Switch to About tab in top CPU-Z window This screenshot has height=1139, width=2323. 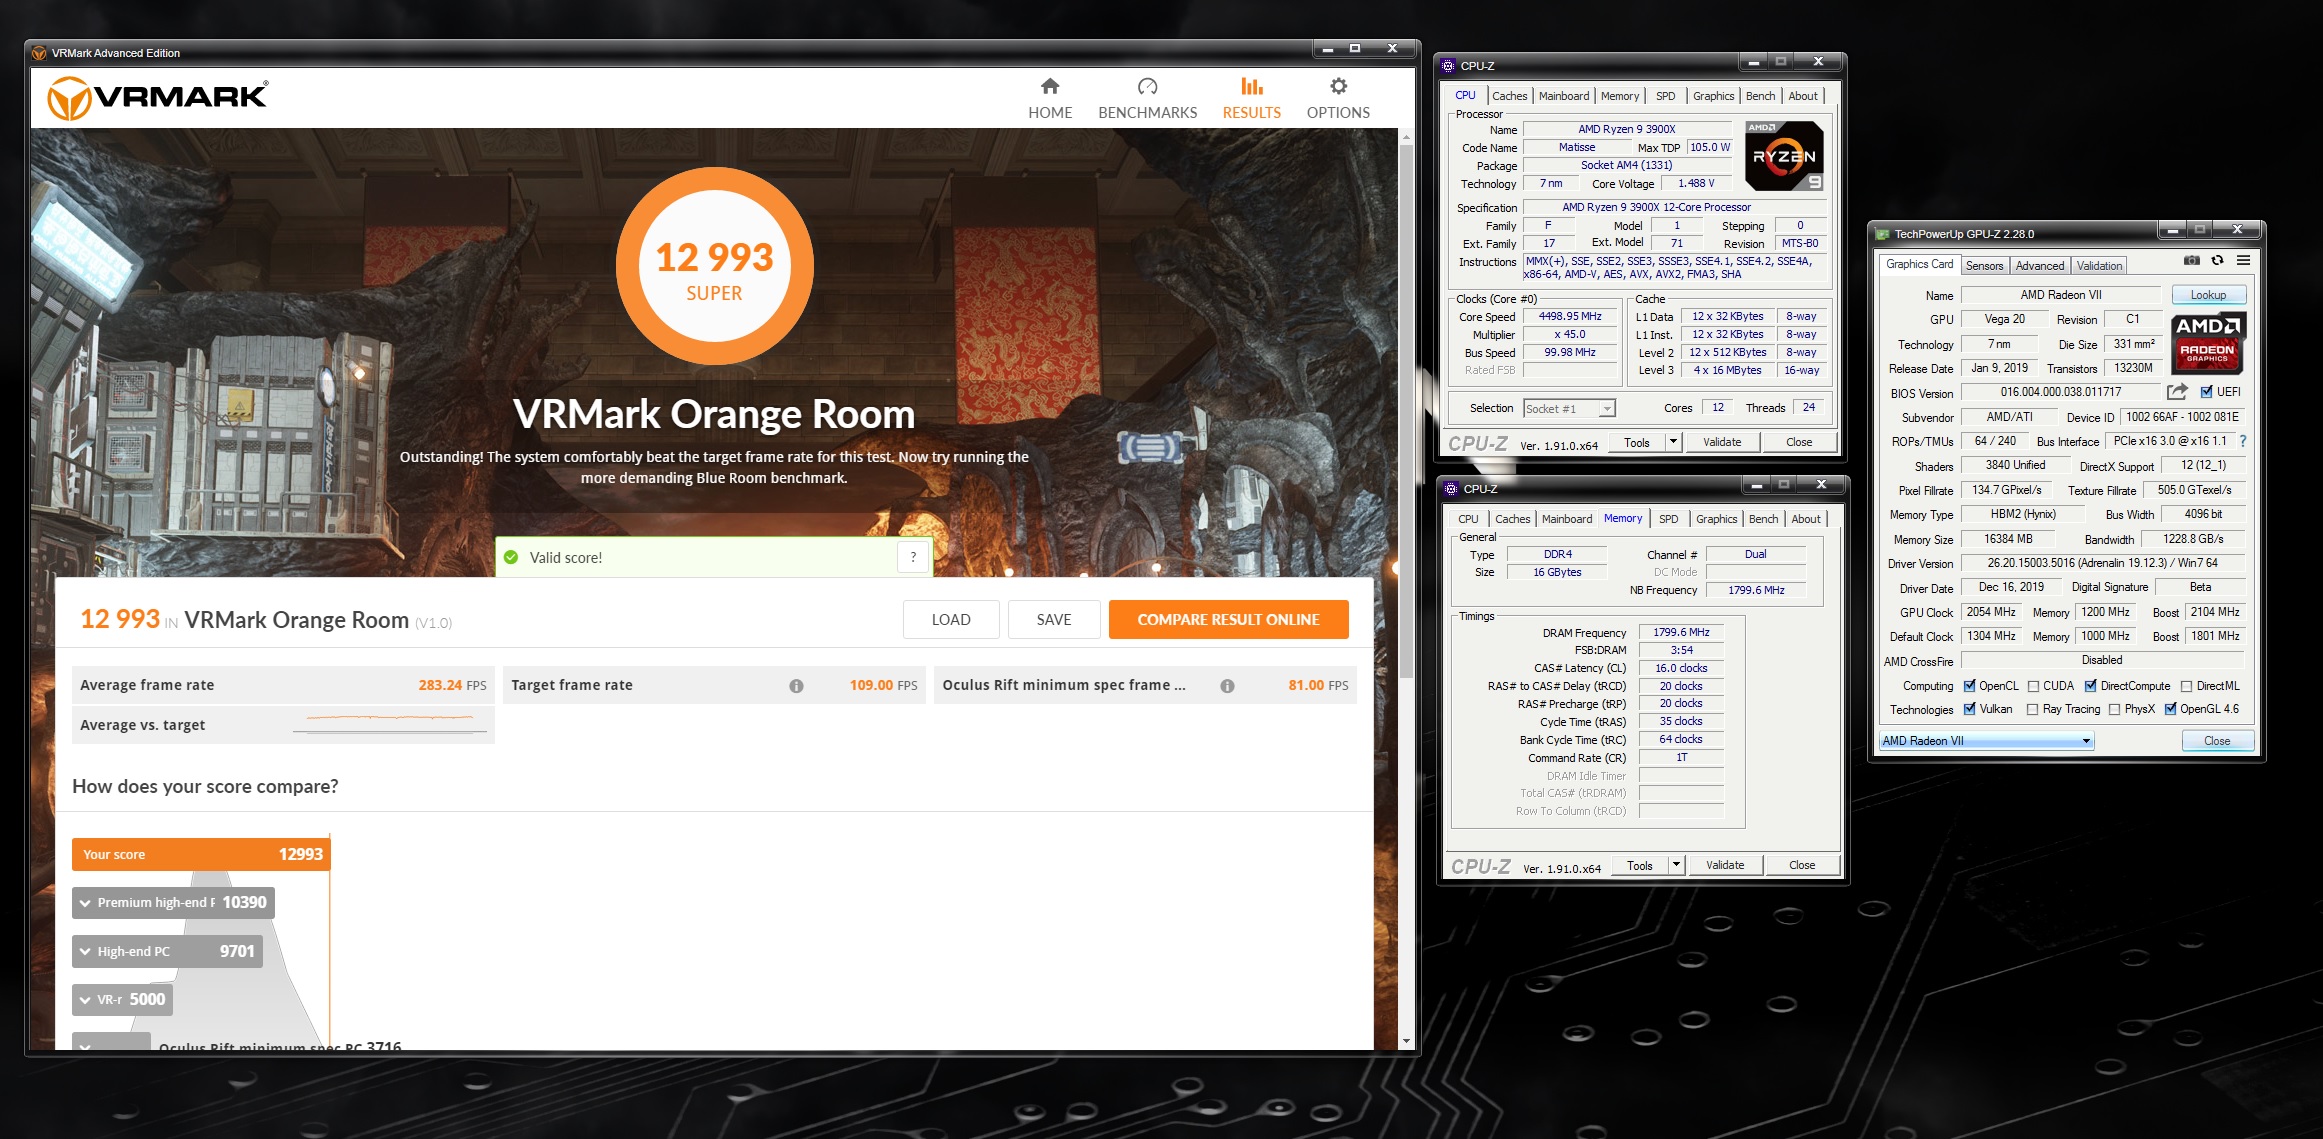click(x=1803, y=96)
